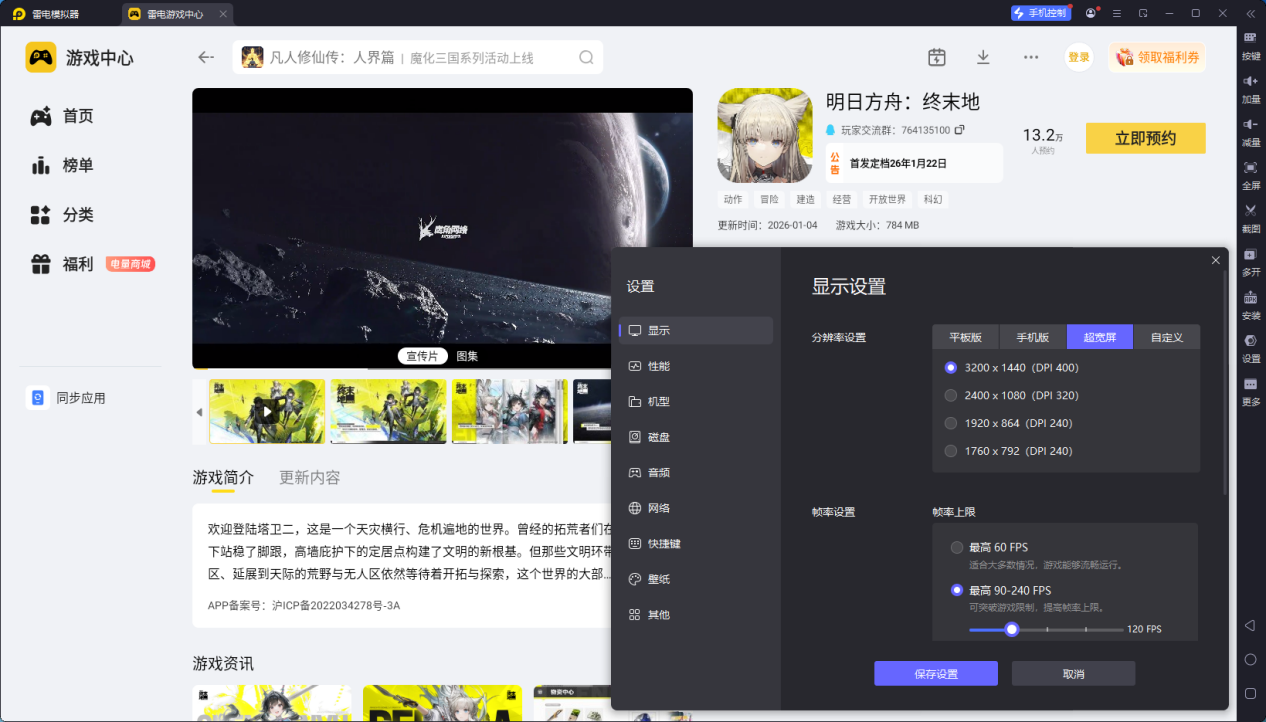1266x722 pixels.
Task: Open the three-dot more options menu
Action: click(1031, 57)
